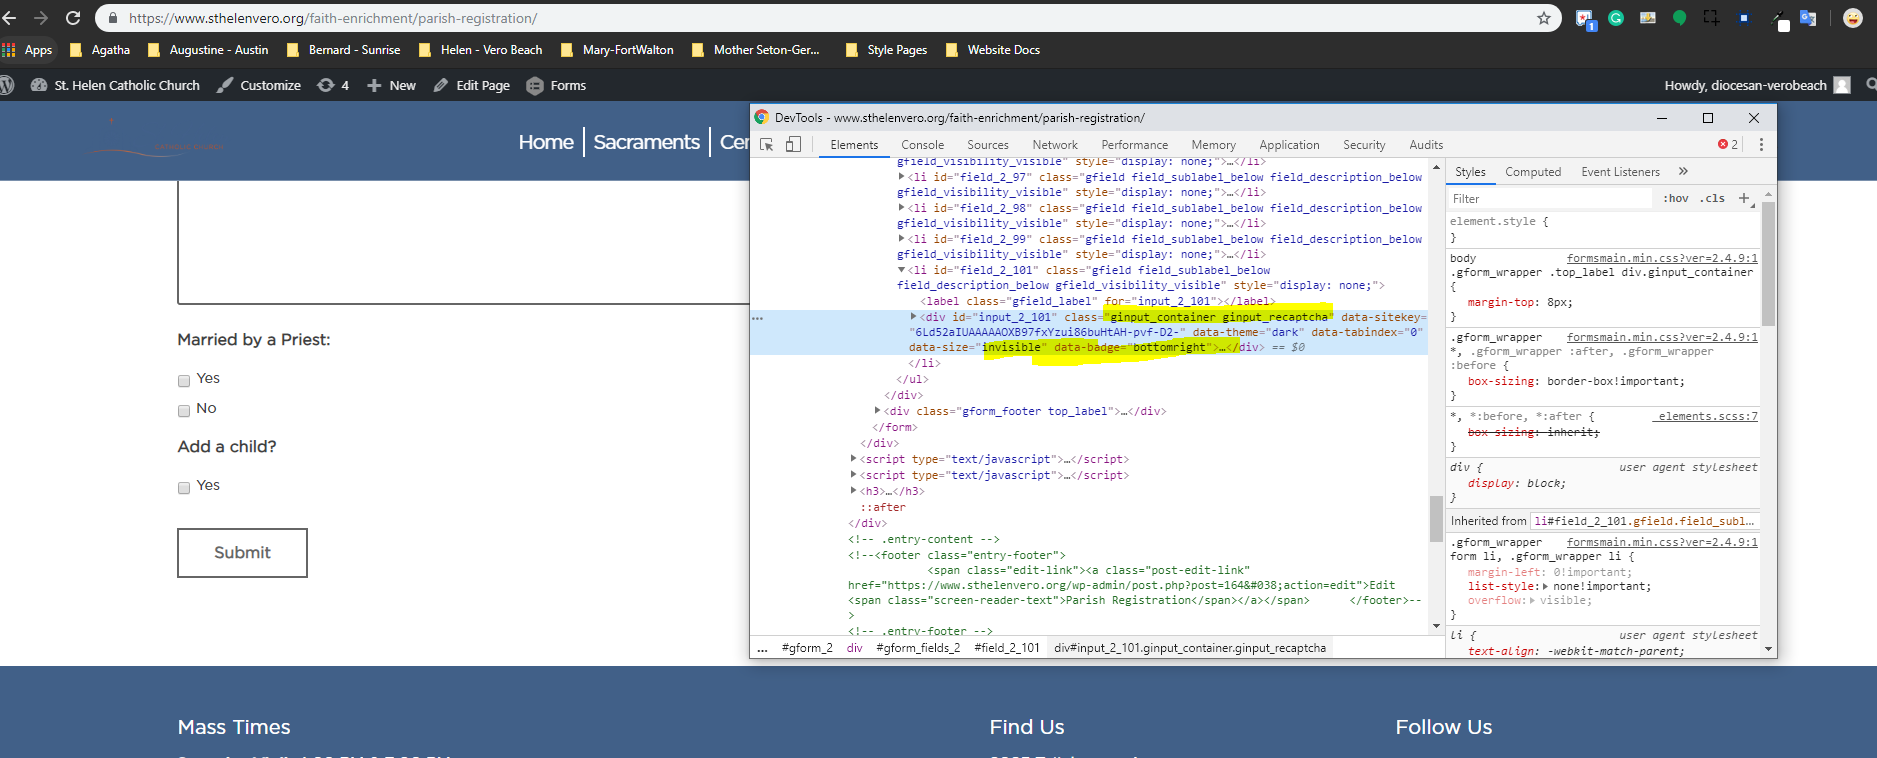Click the Google Translate extension icon
1877x758 pixels.
point(1808,18)
